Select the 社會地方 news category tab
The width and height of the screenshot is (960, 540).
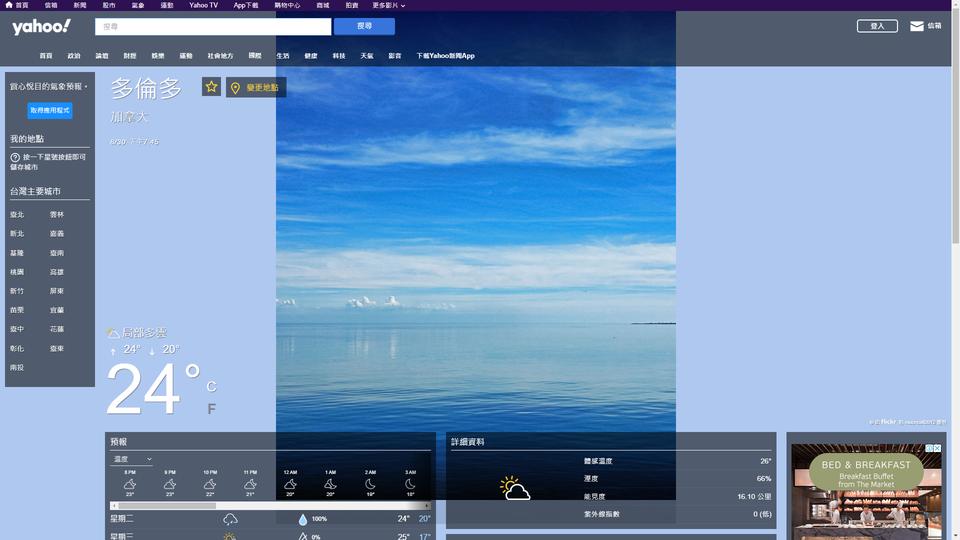220,56
